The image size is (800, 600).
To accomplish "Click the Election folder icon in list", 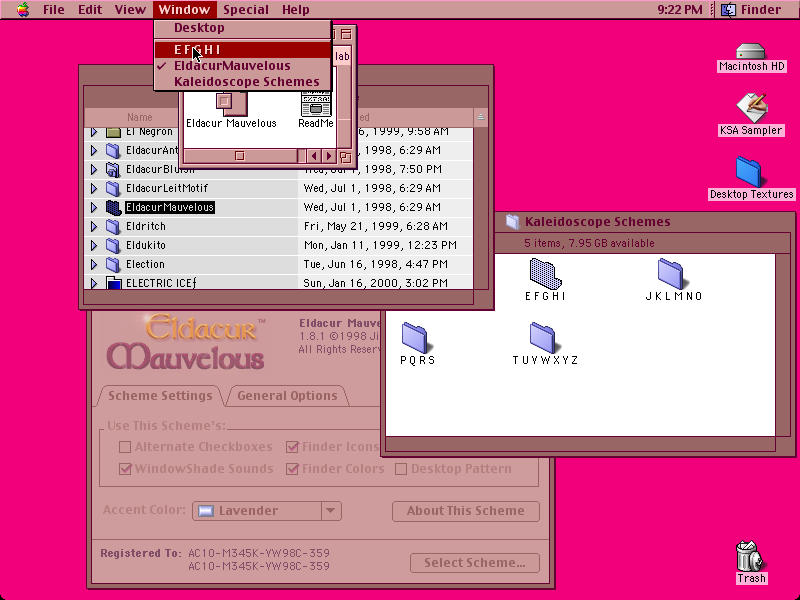I will 113,264.
